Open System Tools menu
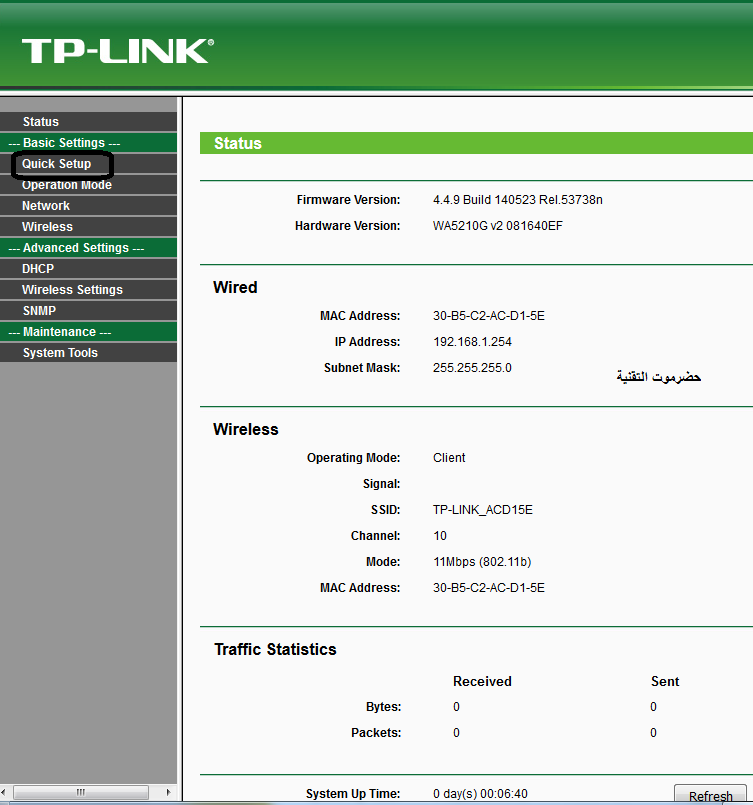 coord(60,353)
